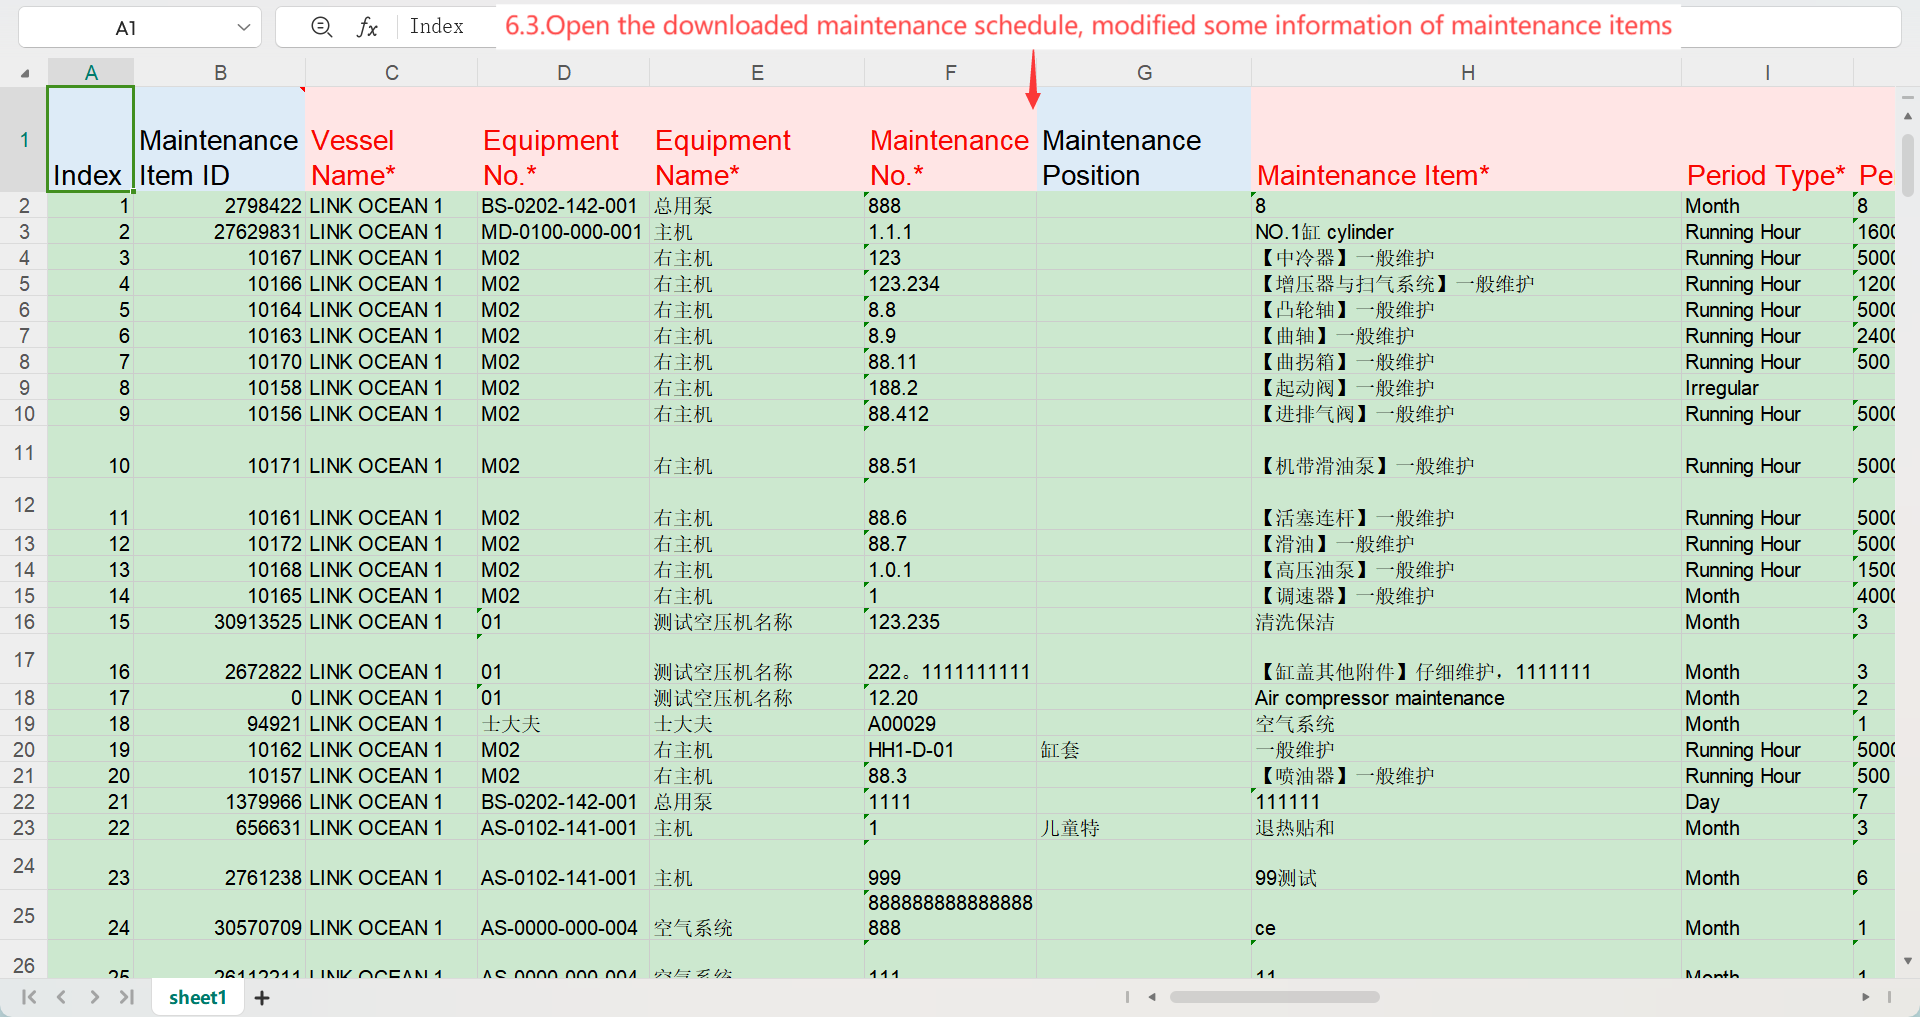Image resolution: width=1920 pixels, height=1017 pixels.
Task: Select cell with ID 27629831
Action: [220, 231]
